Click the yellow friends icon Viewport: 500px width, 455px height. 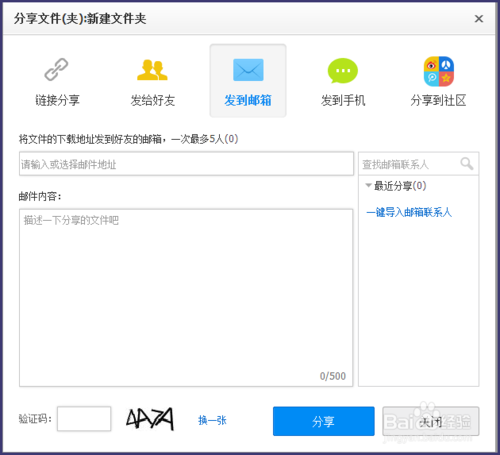pyautogui.click(x=152, y=70)
